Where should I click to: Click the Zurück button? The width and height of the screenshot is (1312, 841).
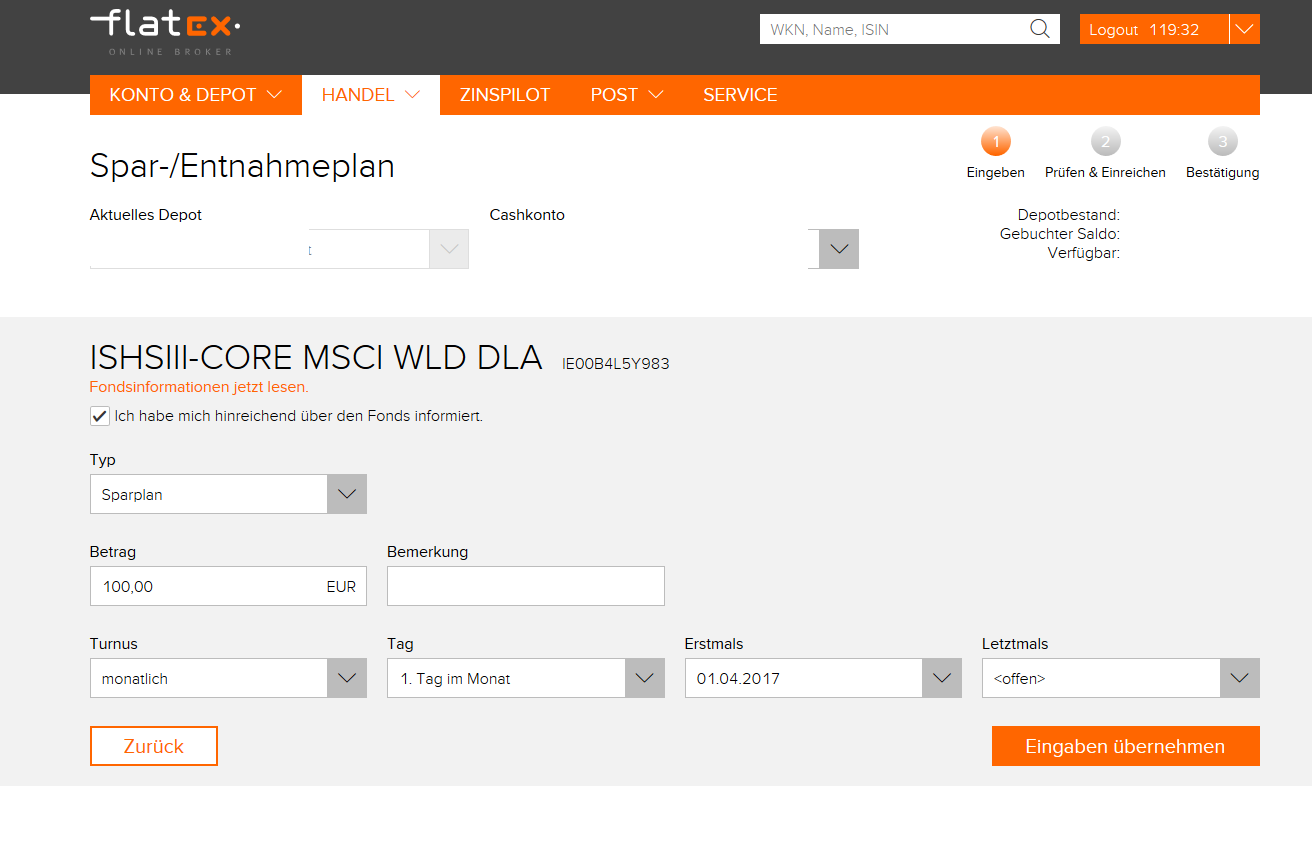click(x=153, y=746)
